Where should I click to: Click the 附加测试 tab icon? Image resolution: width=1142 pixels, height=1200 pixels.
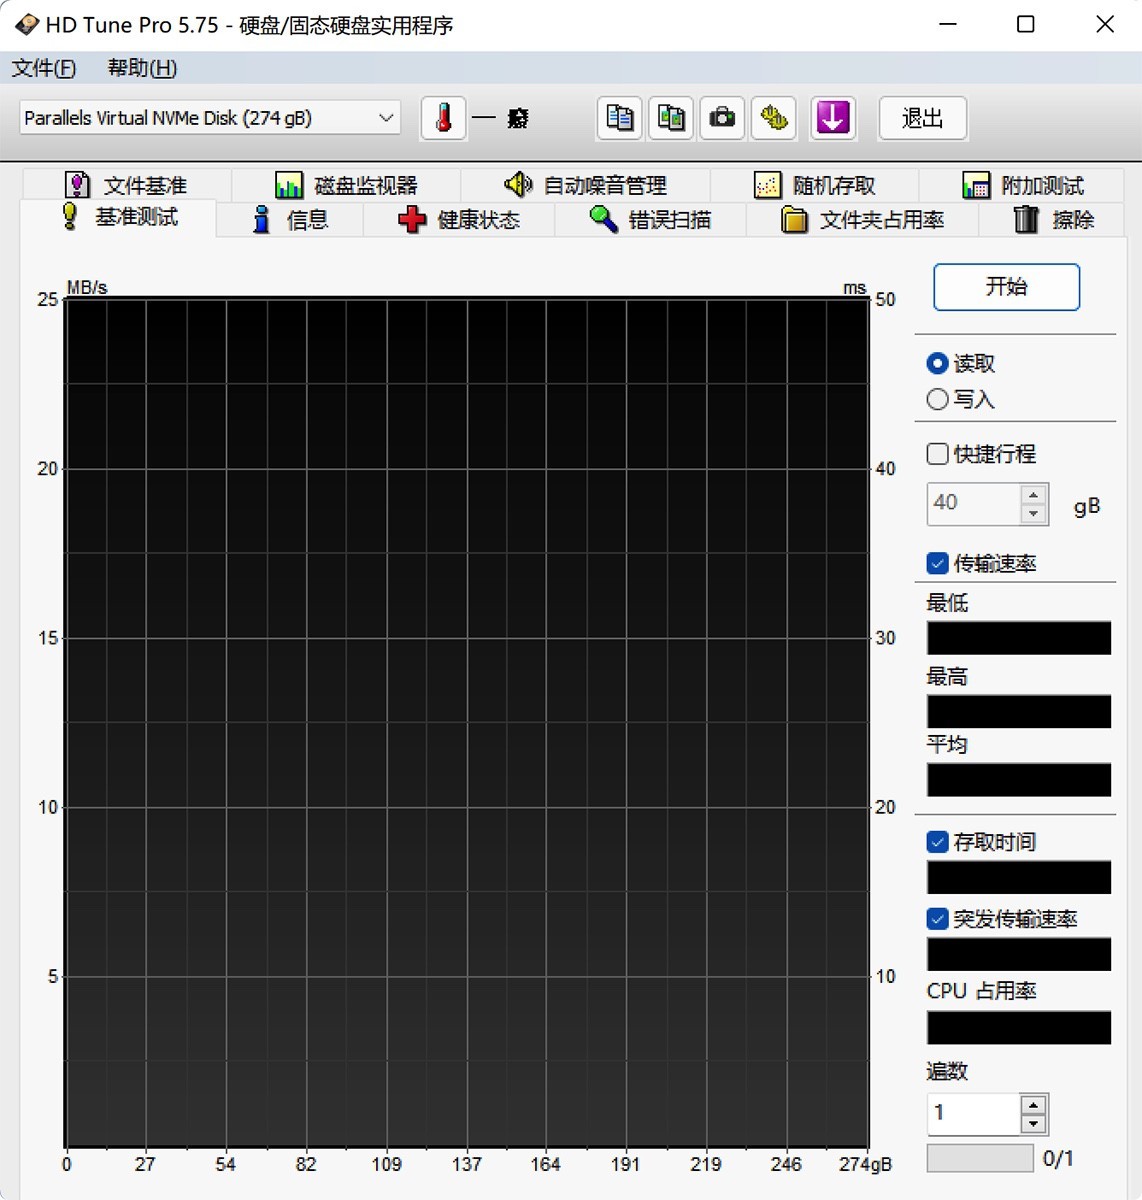(x=976, y=185)
